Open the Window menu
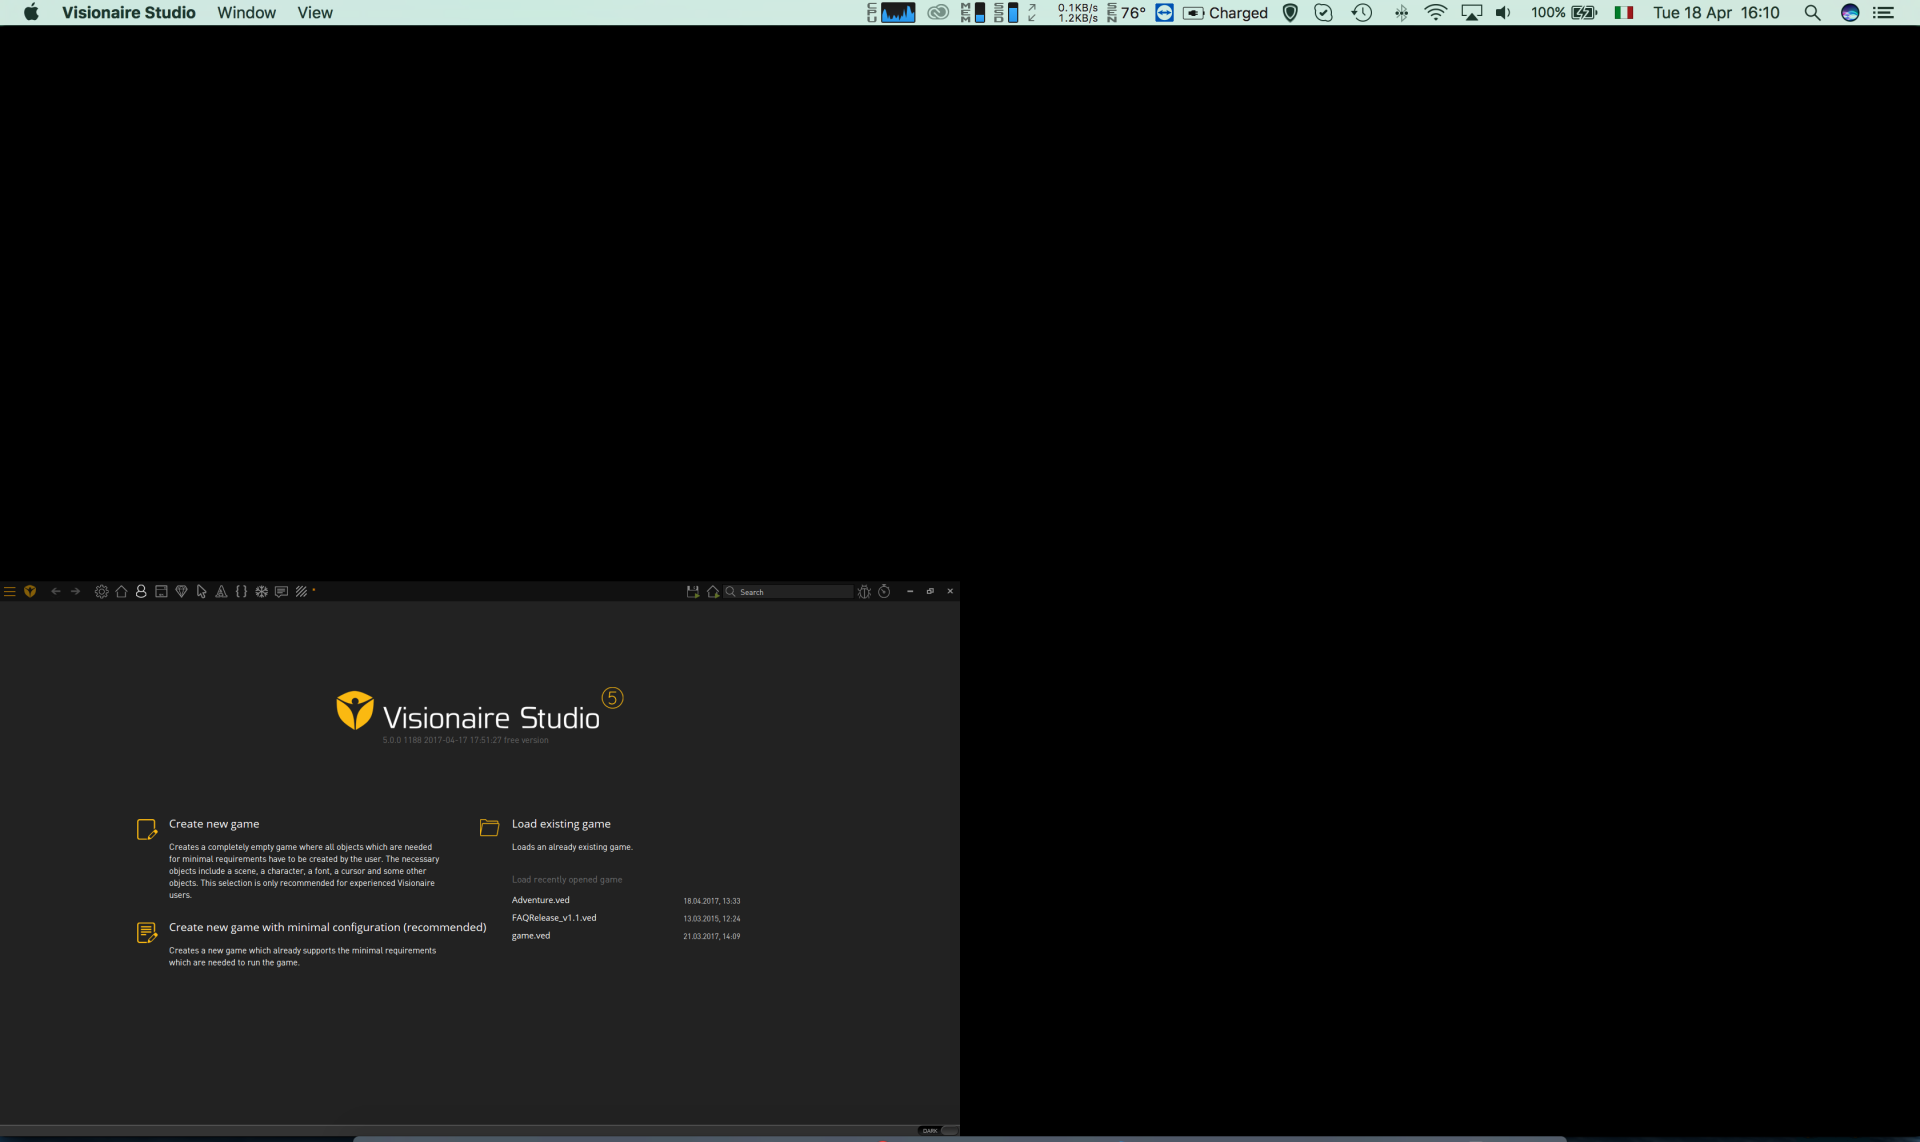The height and width of the screenshot is (1142, 1920). click(246, 13)
